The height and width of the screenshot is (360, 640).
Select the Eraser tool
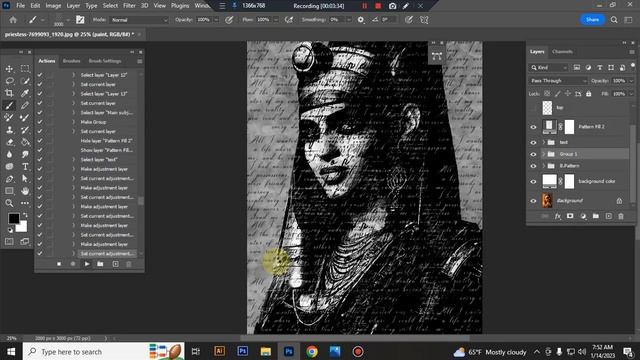coord(9,142)
